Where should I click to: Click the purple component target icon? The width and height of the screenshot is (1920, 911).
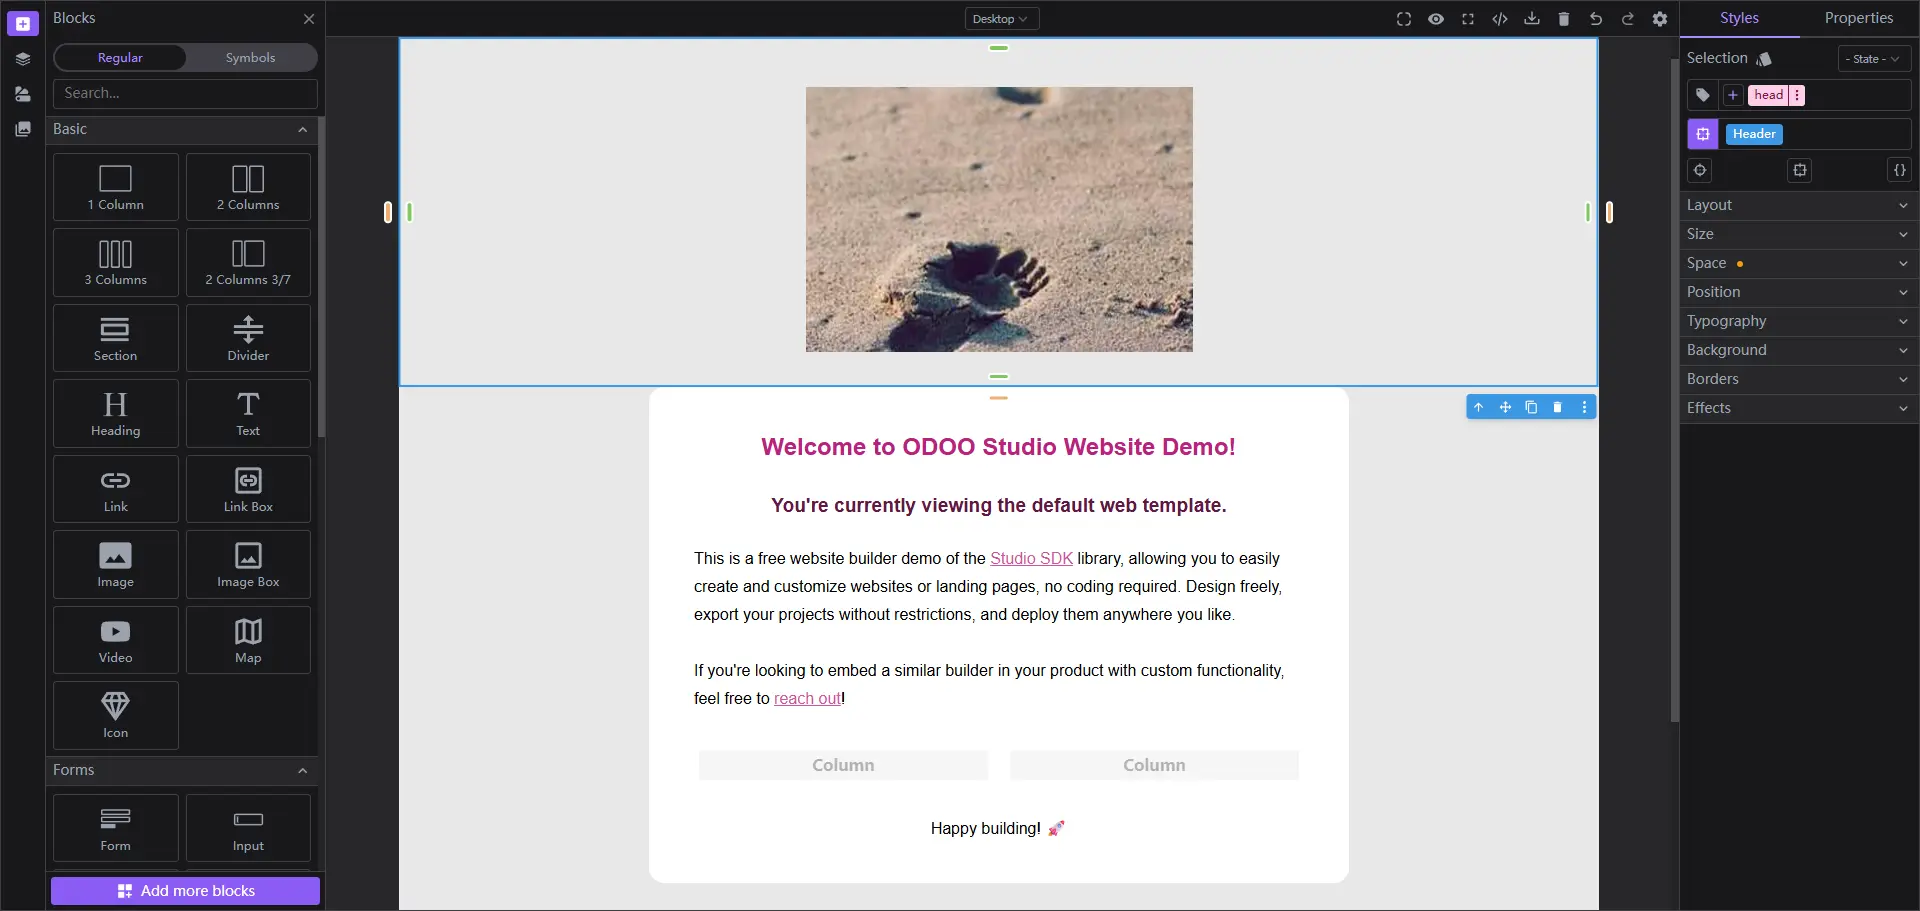(x=1703, y=134)
